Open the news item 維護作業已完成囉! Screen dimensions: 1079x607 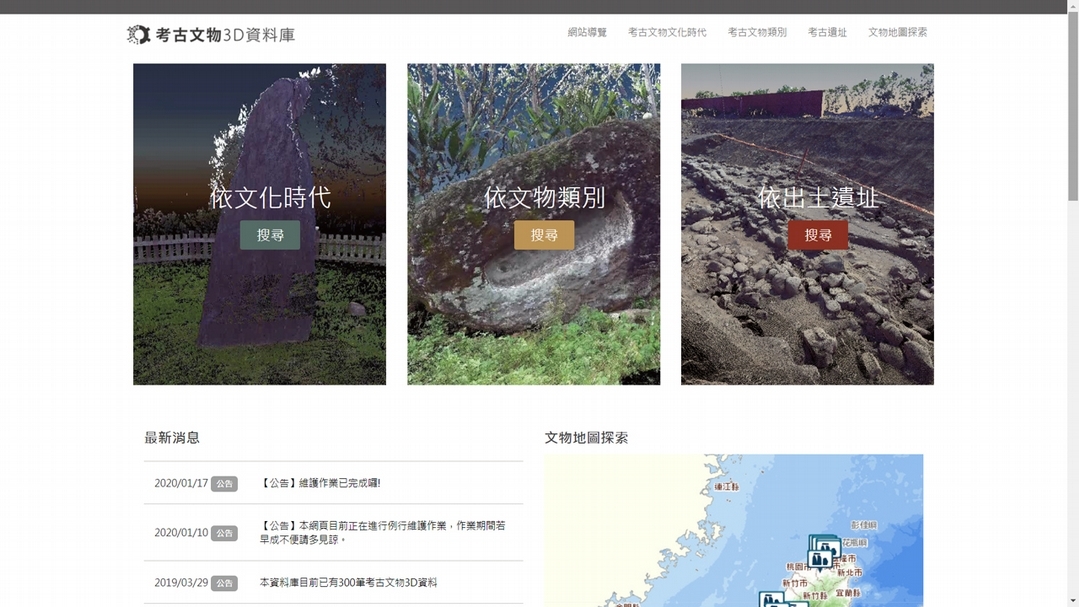(320, 483)
